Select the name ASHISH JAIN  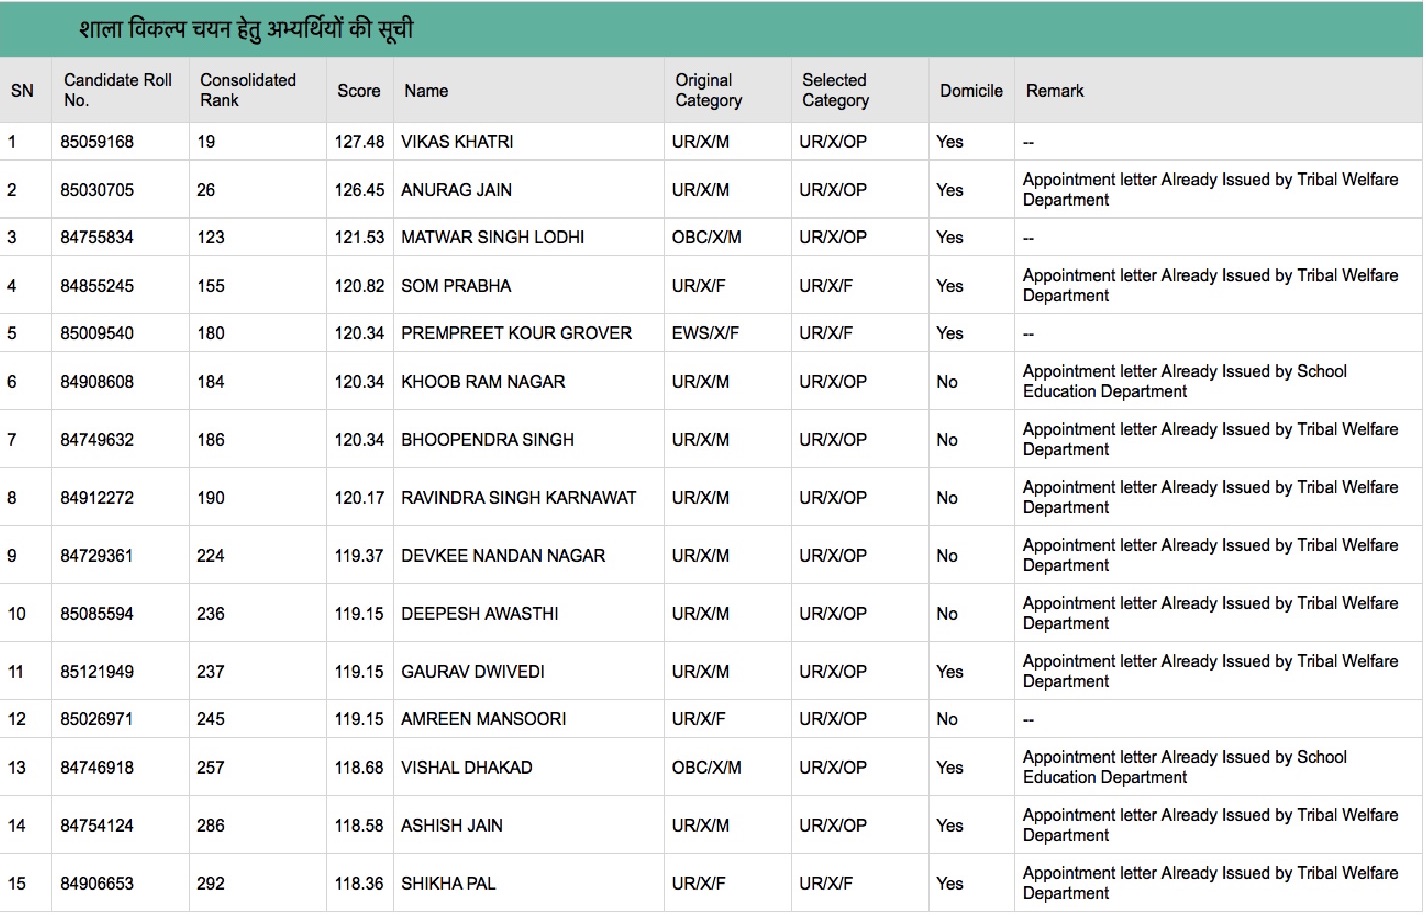pos(452,826)
